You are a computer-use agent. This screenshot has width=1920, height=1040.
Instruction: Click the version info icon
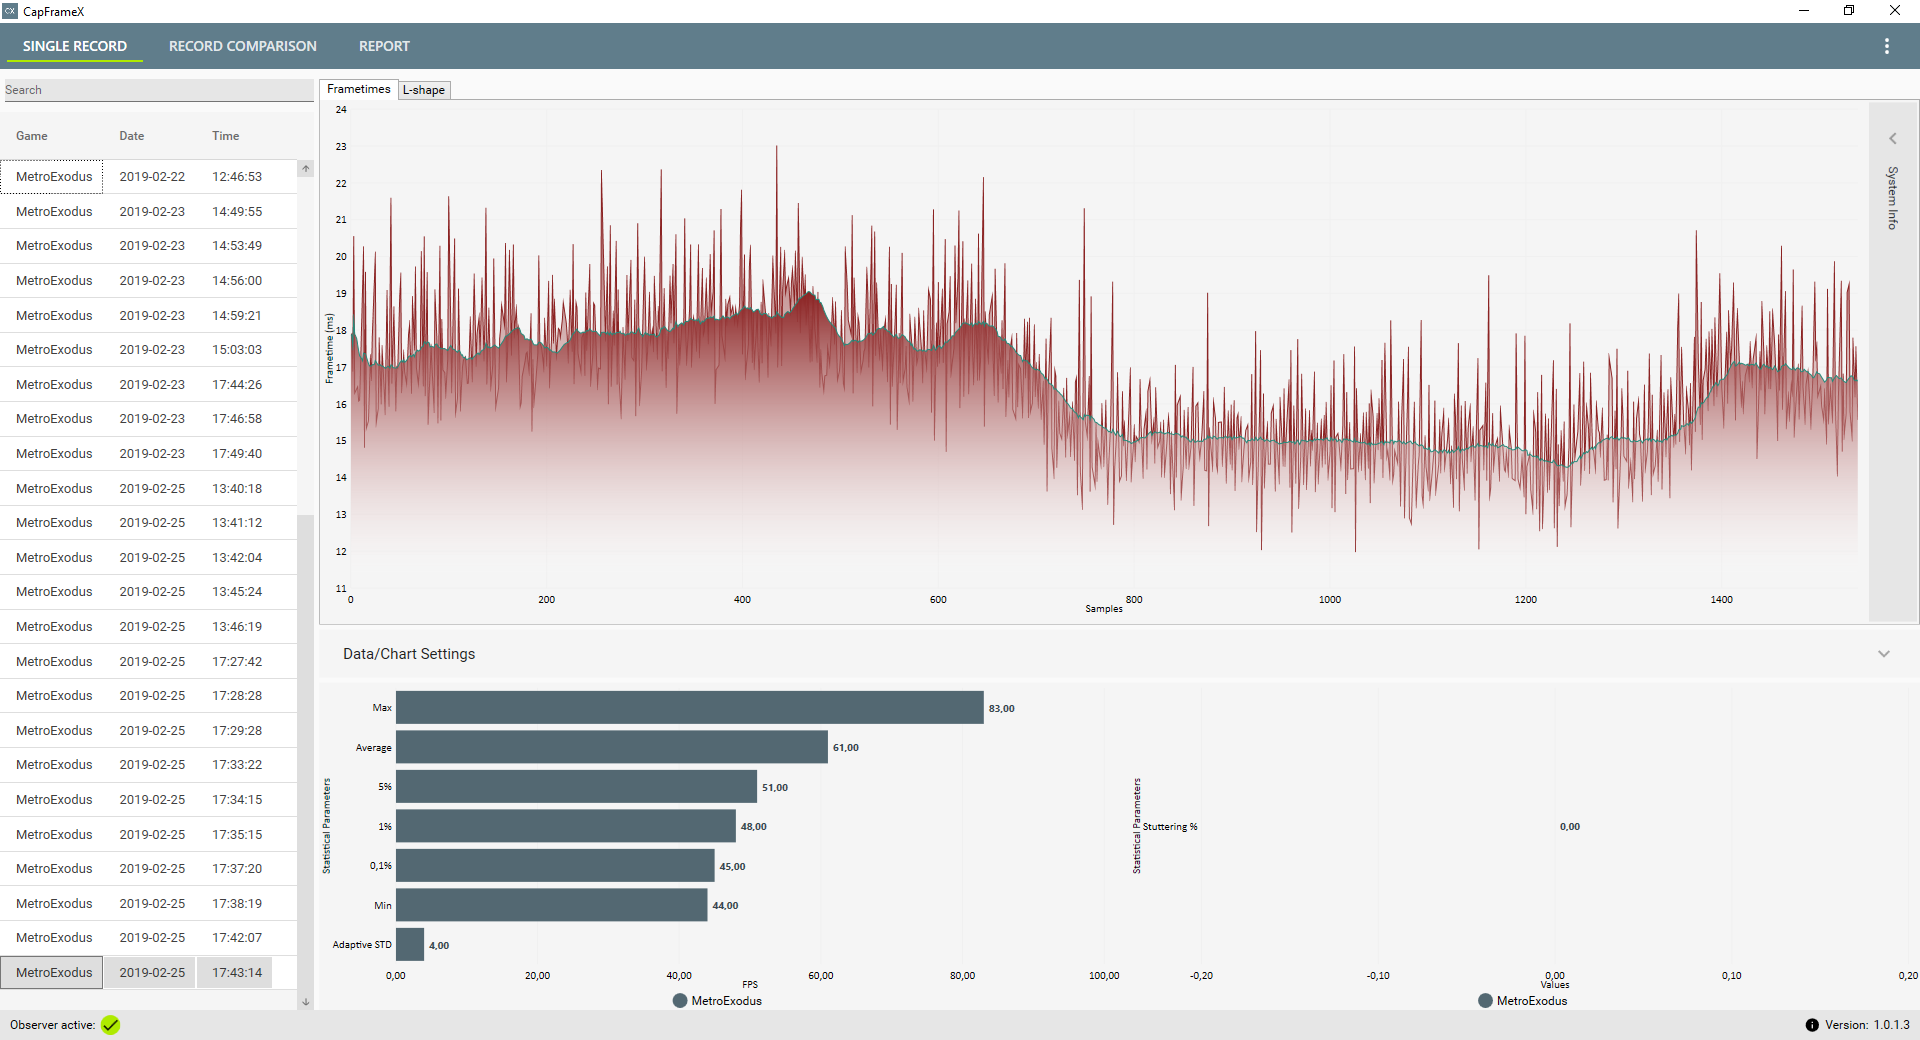[1812, 1025]
